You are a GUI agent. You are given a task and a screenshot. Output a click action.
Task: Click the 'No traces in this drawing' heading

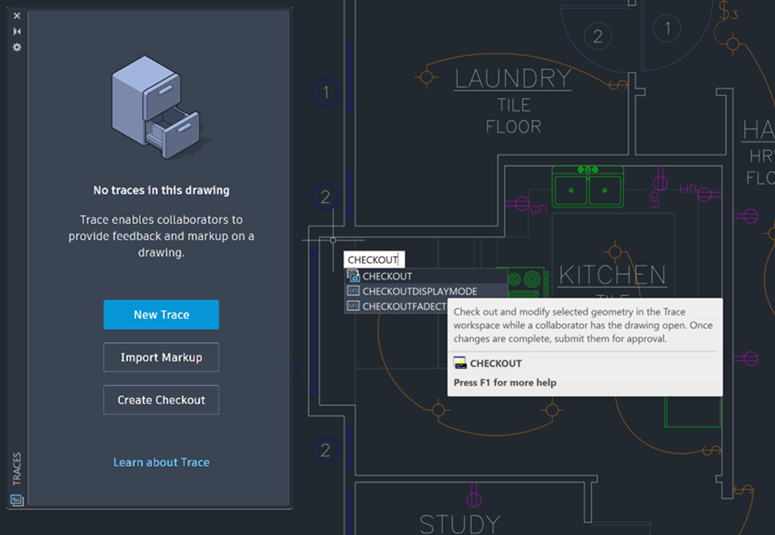(x=161, y=190)
